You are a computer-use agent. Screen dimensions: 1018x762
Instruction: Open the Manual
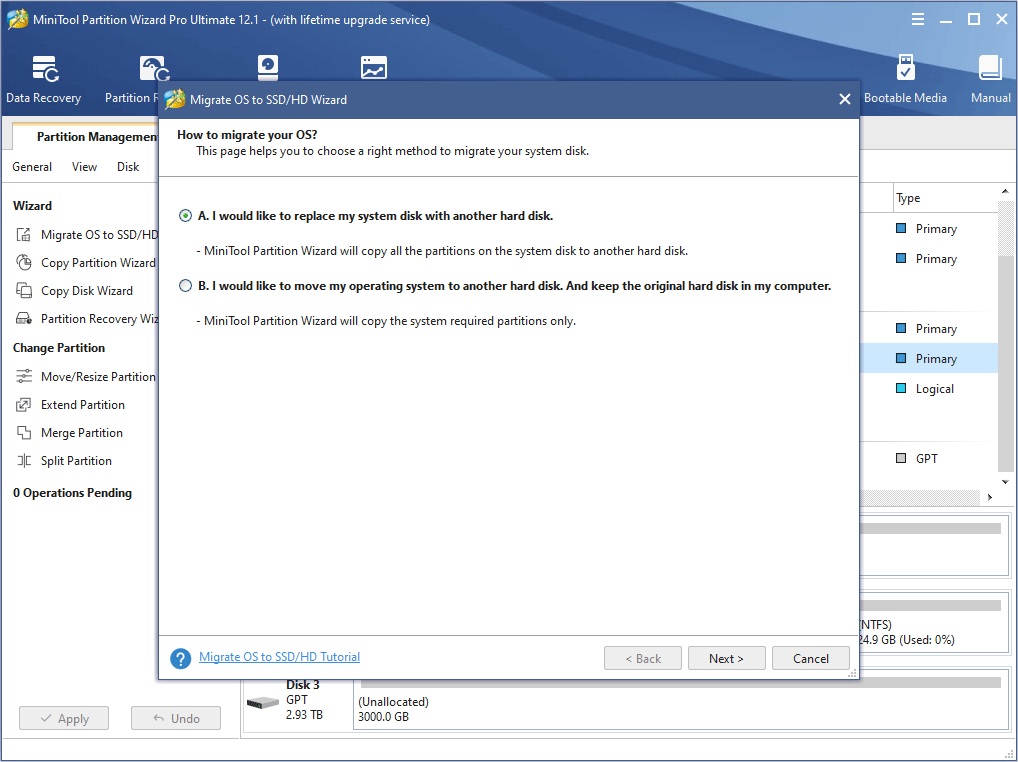990,79
